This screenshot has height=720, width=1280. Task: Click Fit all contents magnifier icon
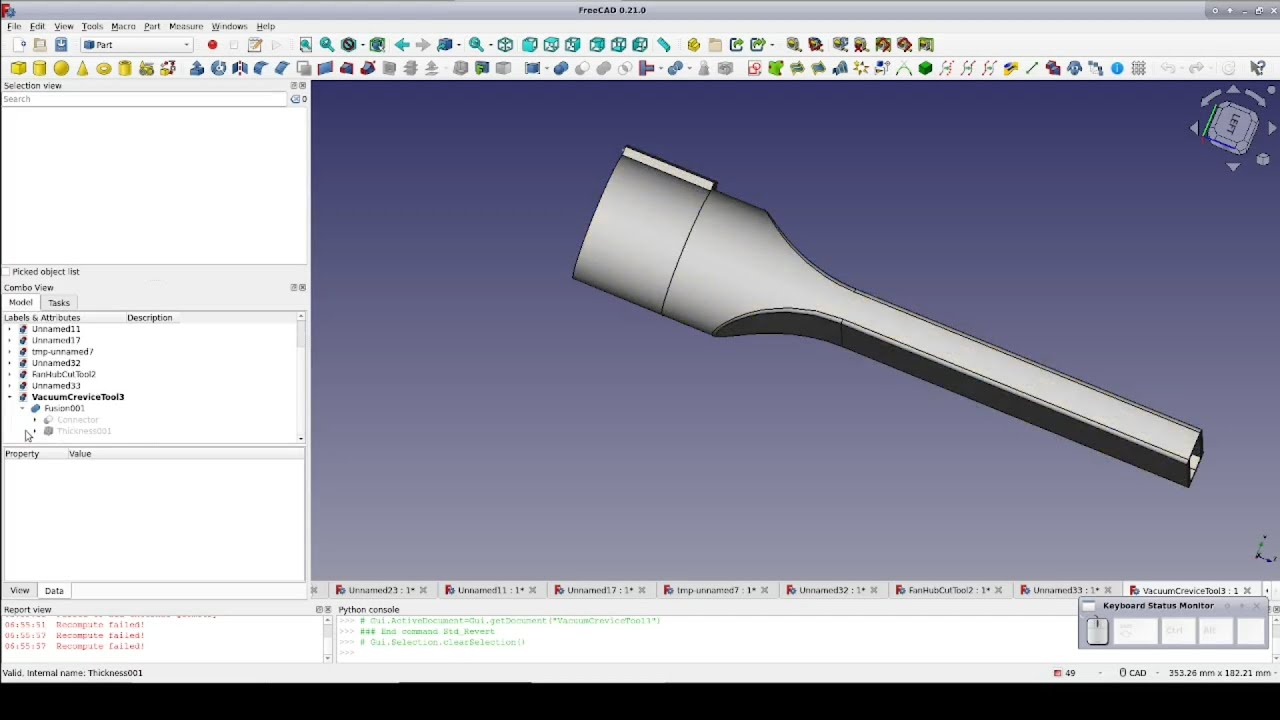coord(306,45)
